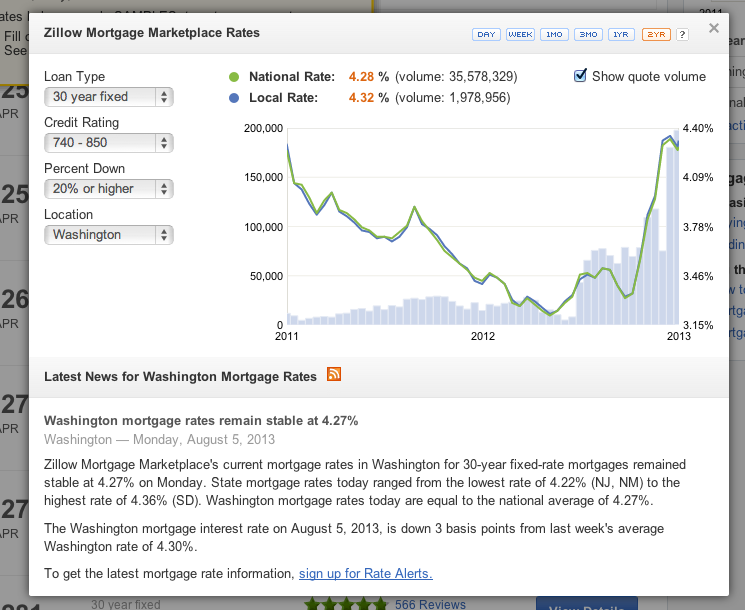Screen dimensions: 745x610
Task: Open the Loan Type dropdown
Action: click(x=109, y=97)
